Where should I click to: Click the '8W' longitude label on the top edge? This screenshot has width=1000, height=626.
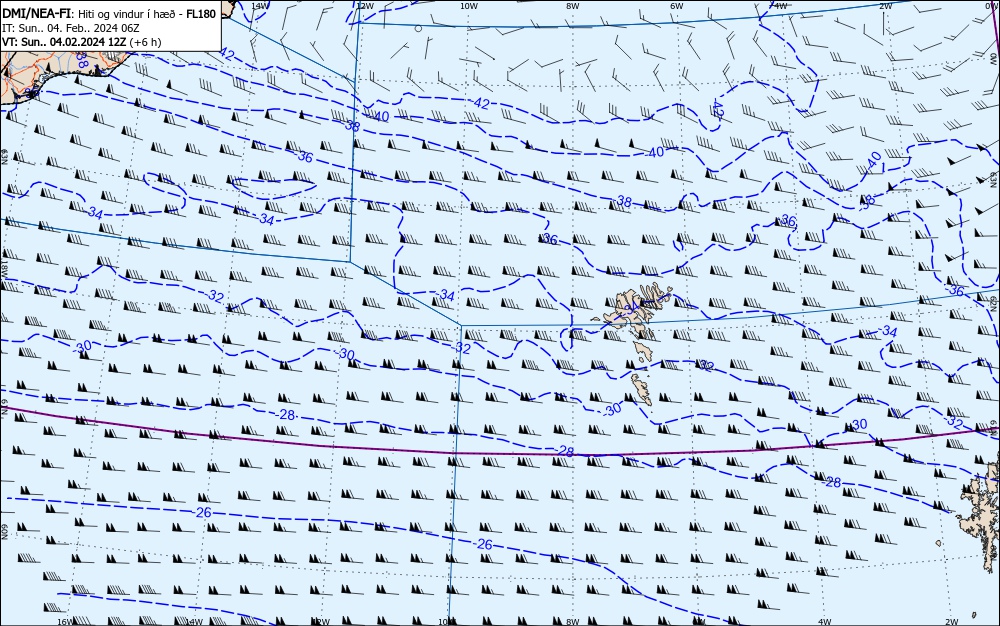click(573, 6)
